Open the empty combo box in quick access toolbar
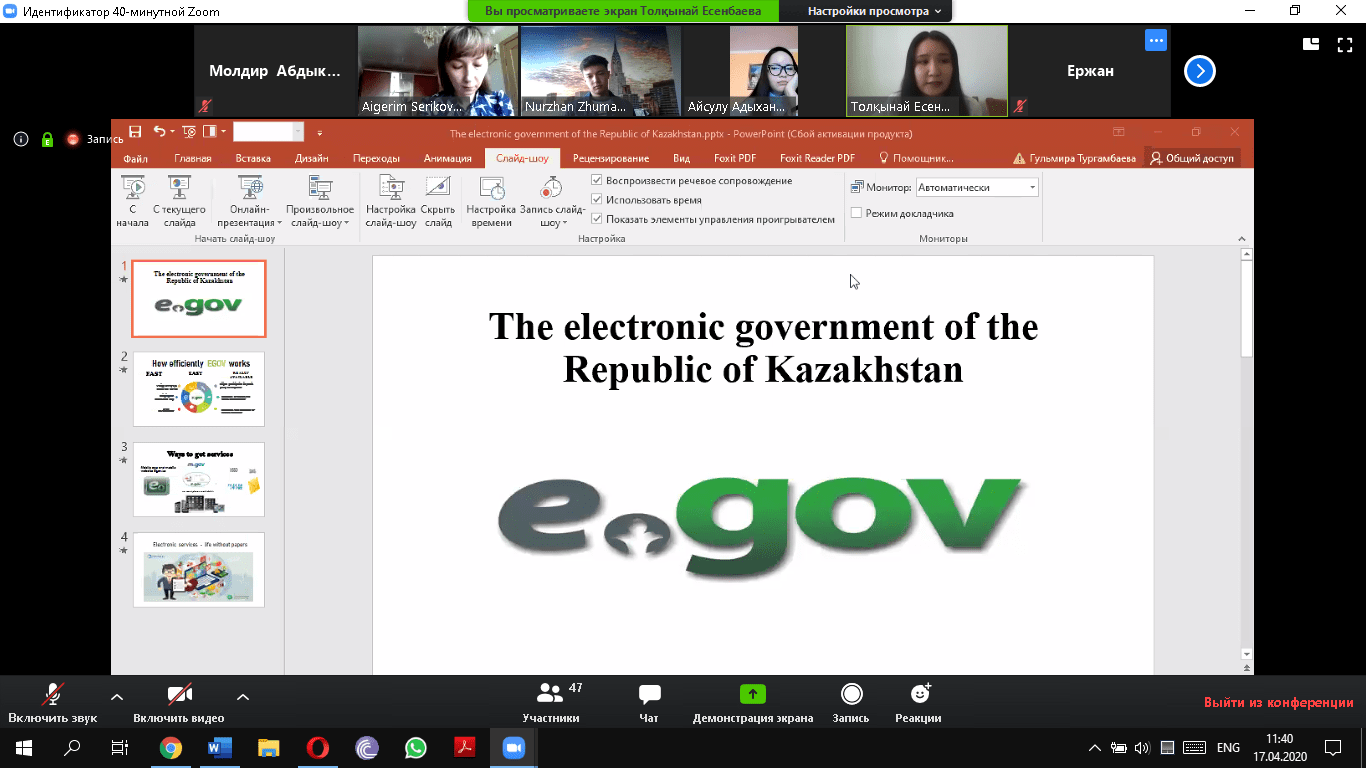1366x768 pixels. (x=268, y=131)
